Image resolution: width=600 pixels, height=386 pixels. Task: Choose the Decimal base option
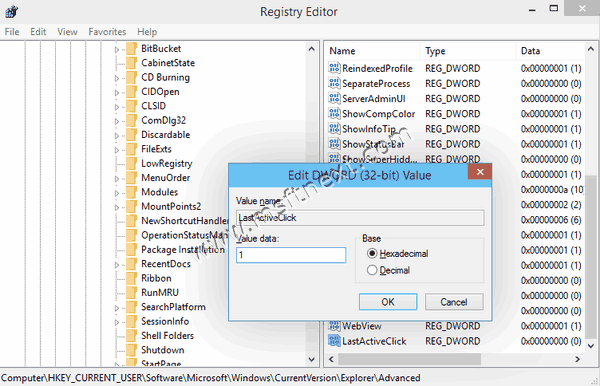pyautogui.click(x=372, y=270)
